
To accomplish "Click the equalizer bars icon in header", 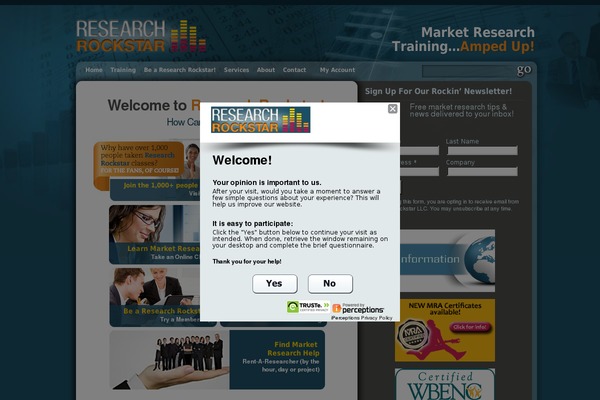I will [x=188, y=36].
